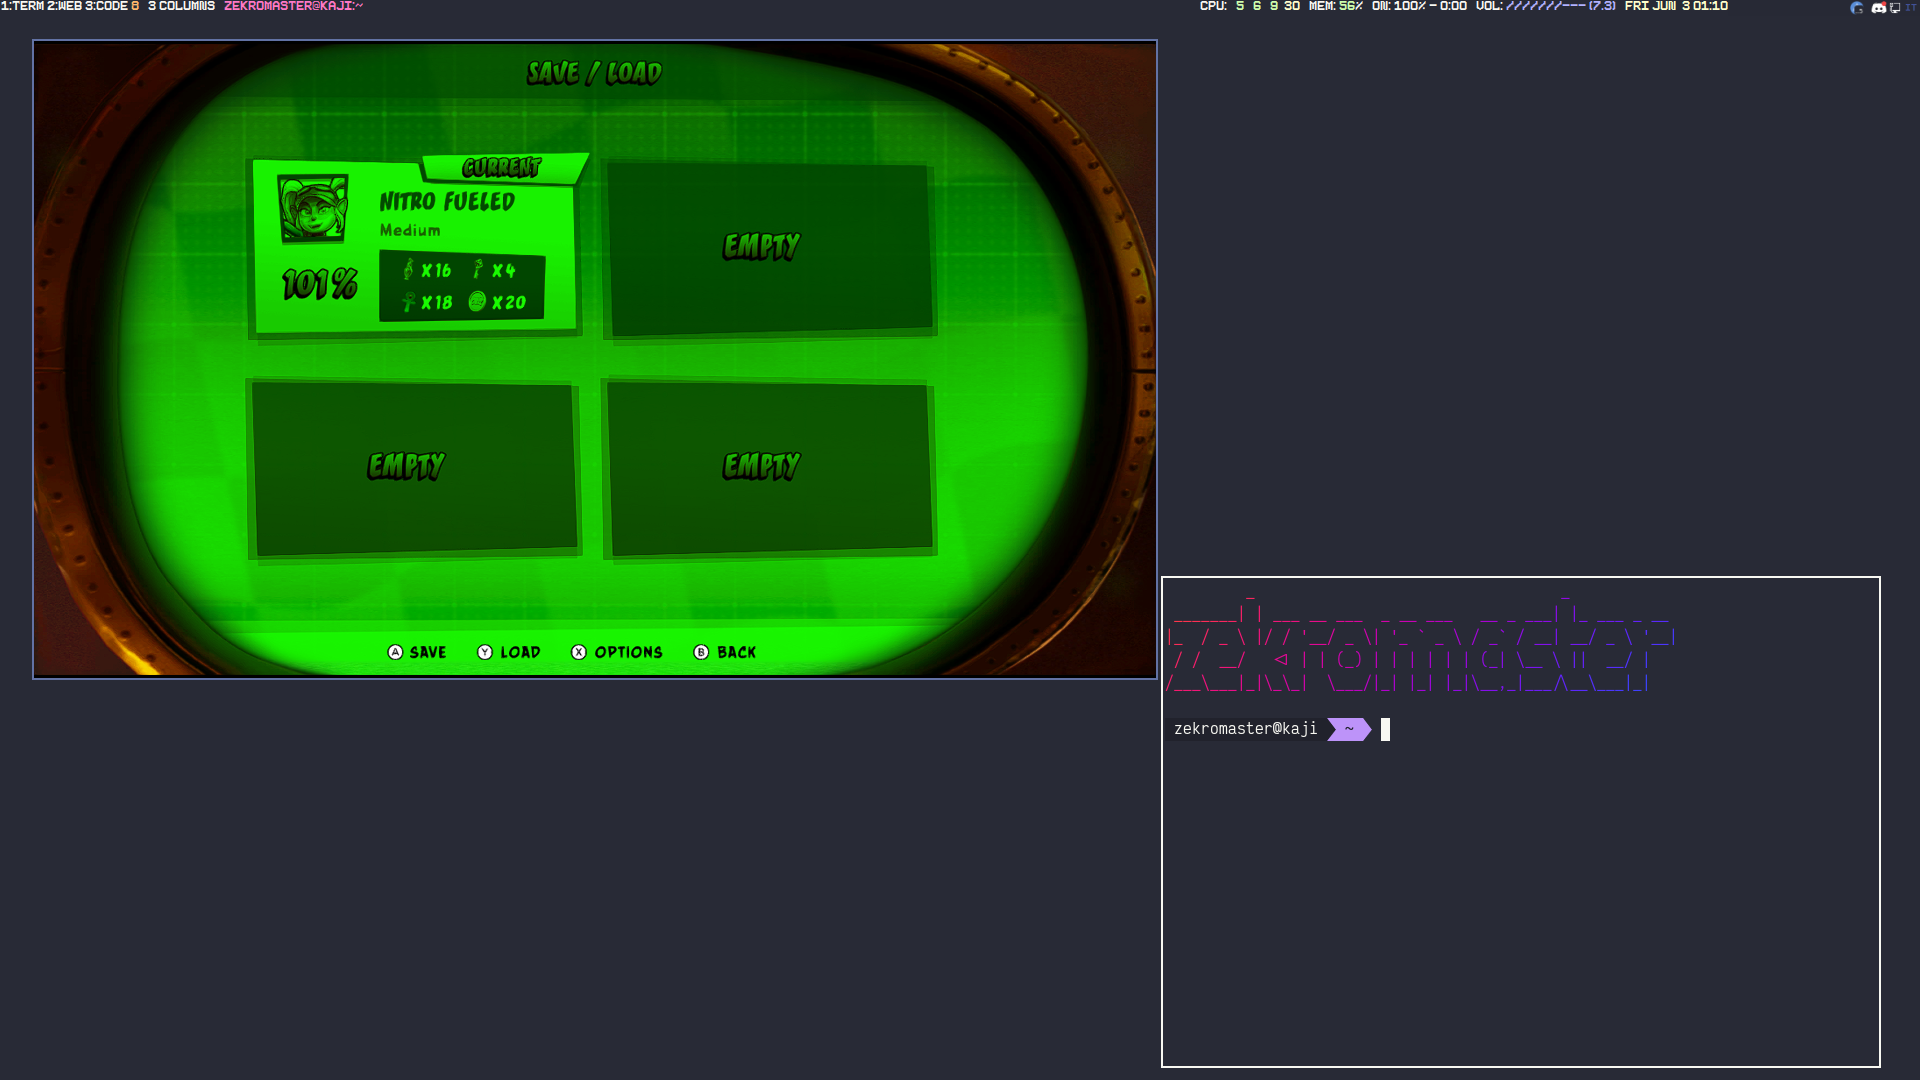Click the B button icon for Back
Viewport: 1920px width, 1080px height.
701,652
